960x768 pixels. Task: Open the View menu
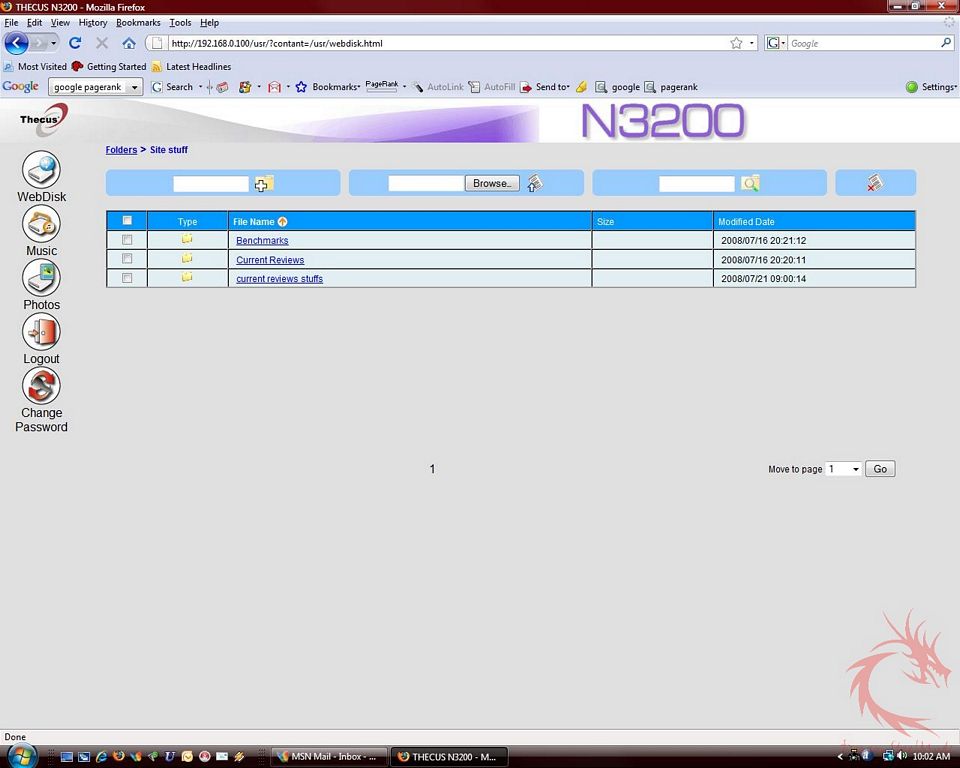coord(60,23)
